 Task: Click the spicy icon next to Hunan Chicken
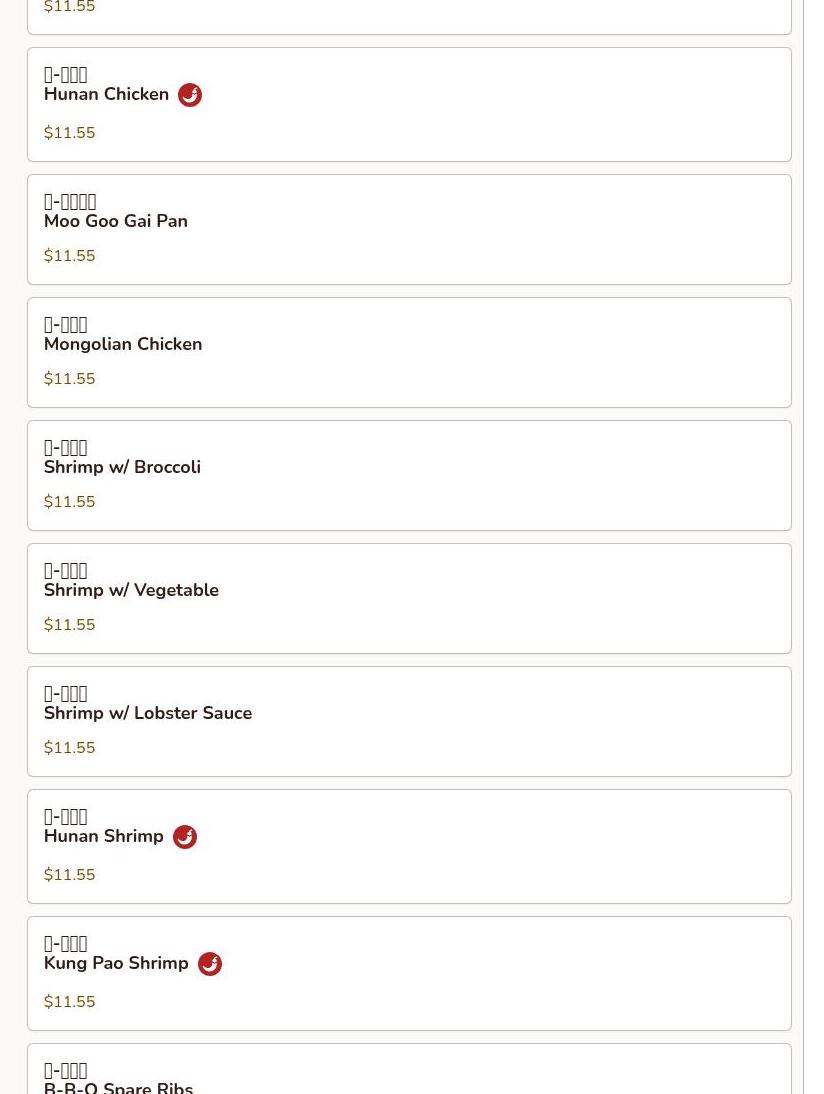pos(190,95)
